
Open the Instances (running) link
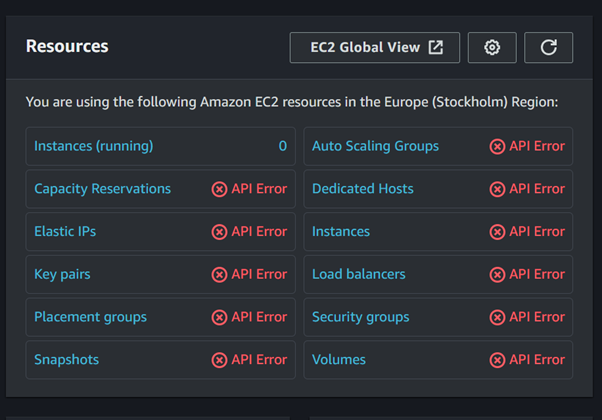[x=94, y=146]
